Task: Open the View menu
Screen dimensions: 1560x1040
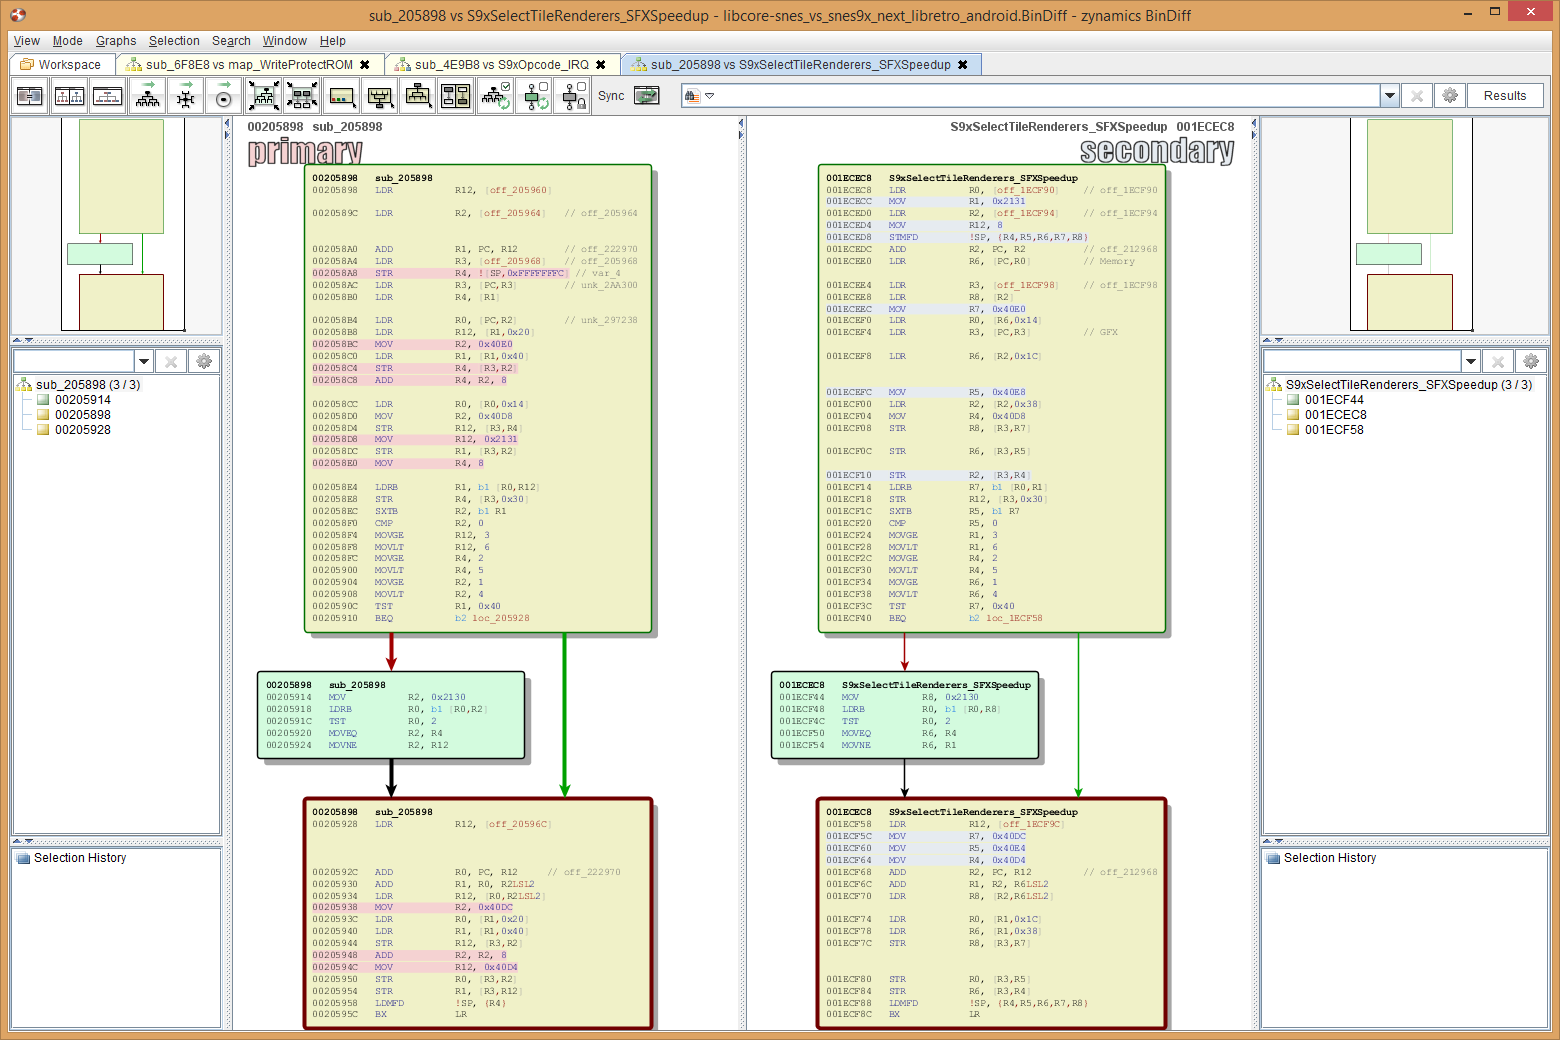Action: point(27,41)
